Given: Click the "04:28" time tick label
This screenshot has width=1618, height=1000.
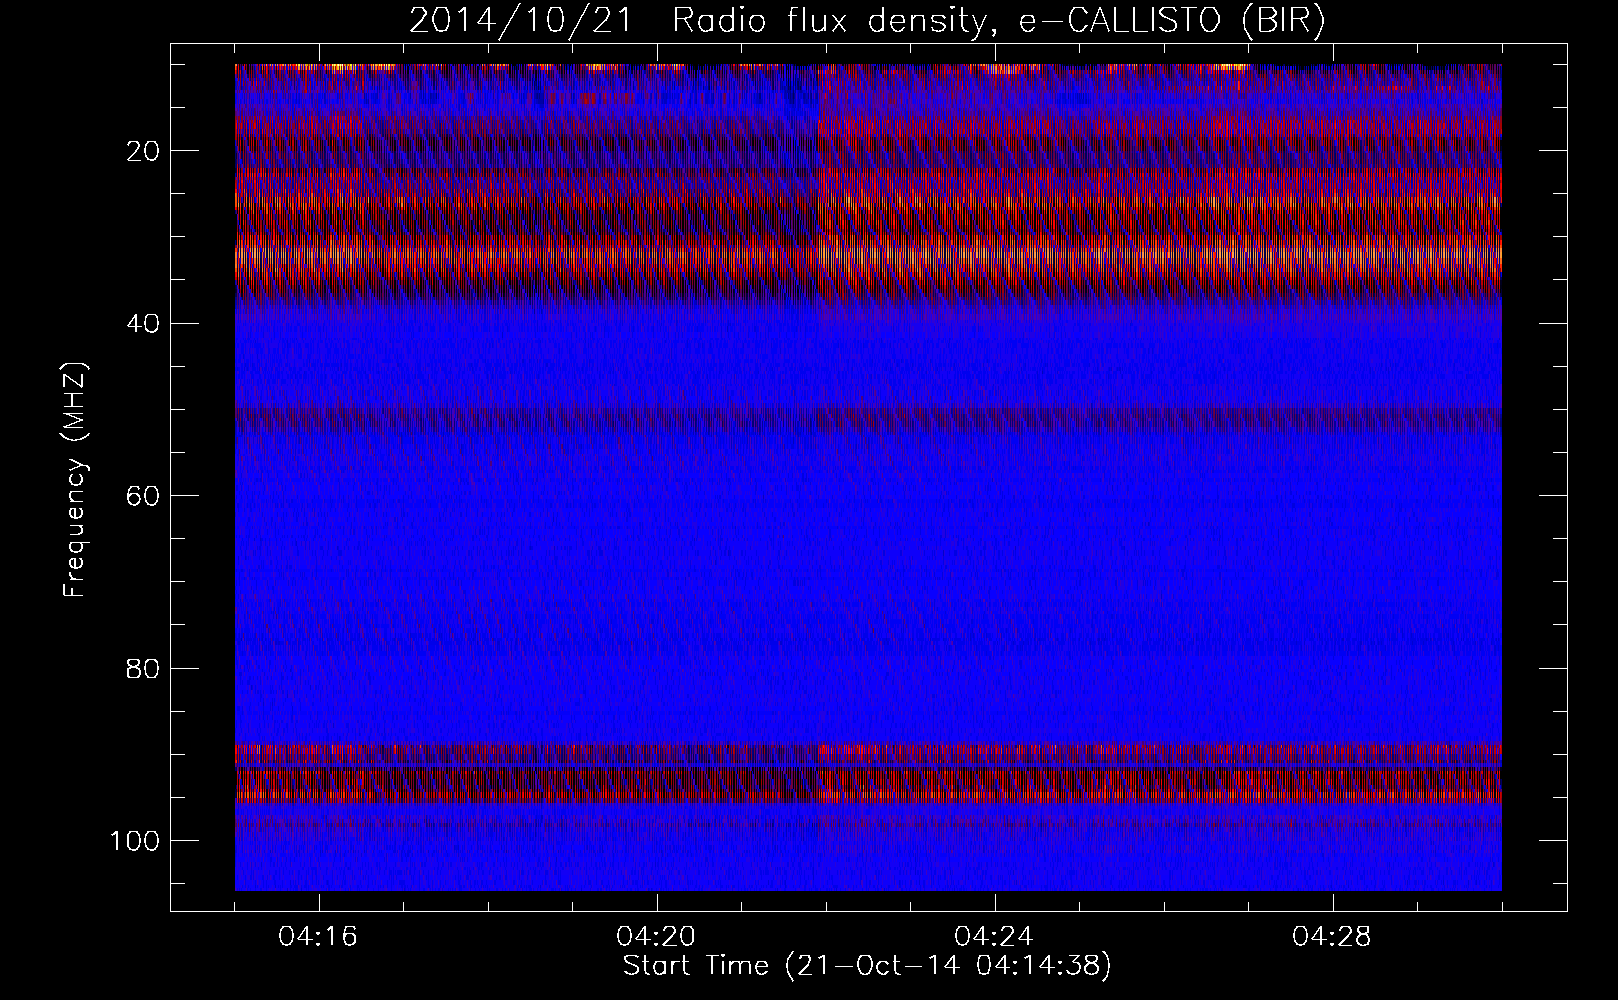Looking at the screenshot, I should 1332,937.
